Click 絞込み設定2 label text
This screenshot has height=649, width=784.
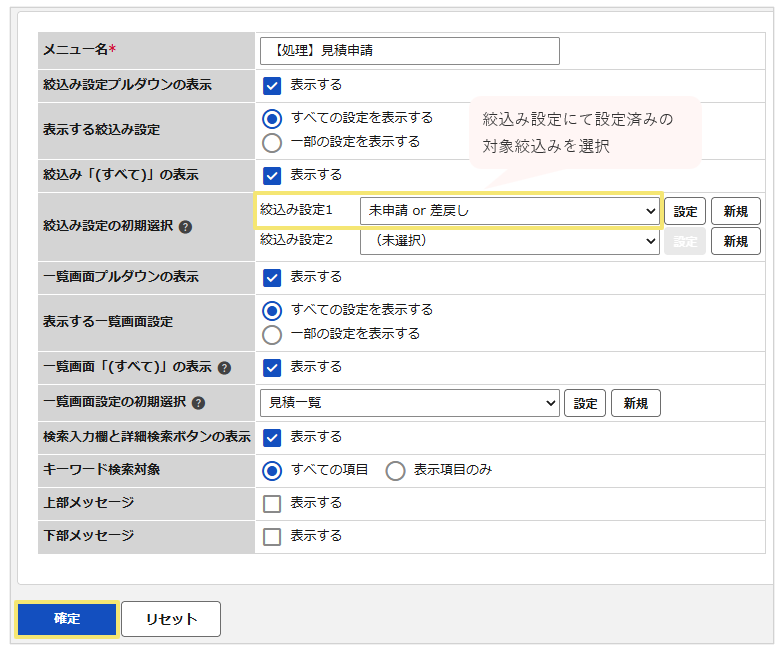click(296, 240)
